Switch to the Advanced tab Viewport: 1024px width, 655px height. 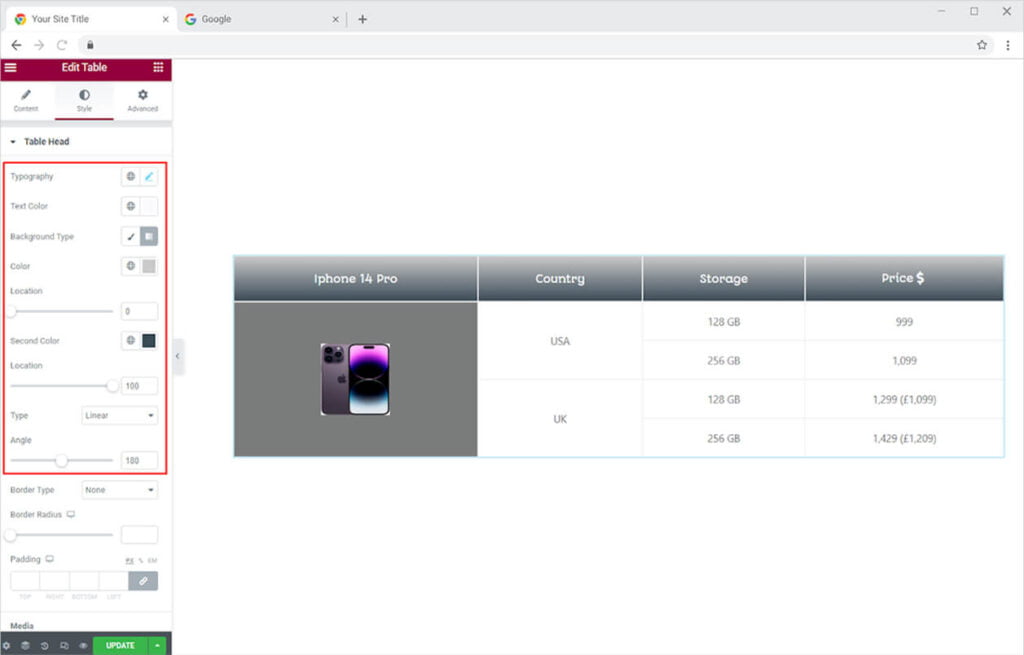click(x=142, y=100)
